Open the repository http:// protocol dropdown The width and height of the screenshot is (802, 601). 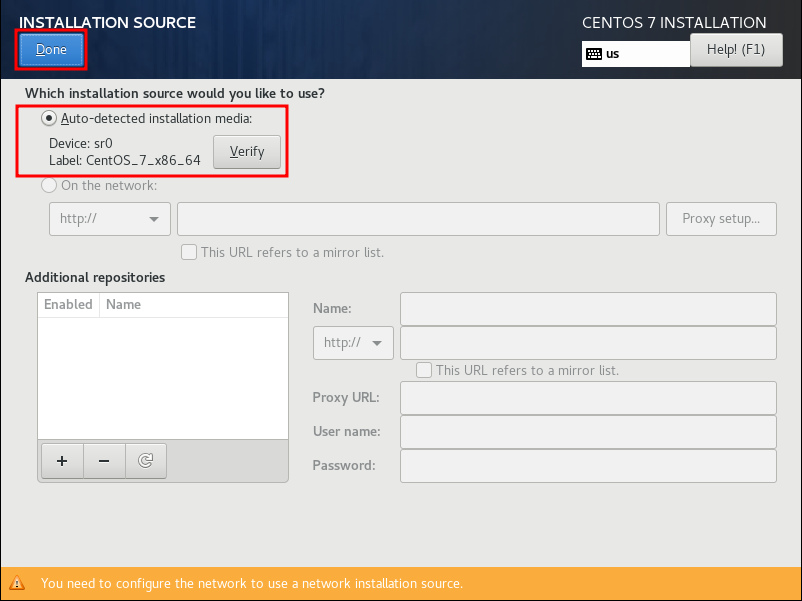tap(353, 343)
